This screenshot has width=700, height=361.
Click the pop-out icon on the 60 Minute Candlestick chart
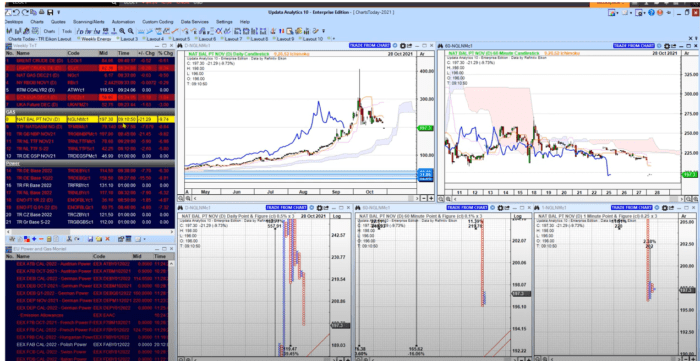pyautogui.click(x=674, y=46)
